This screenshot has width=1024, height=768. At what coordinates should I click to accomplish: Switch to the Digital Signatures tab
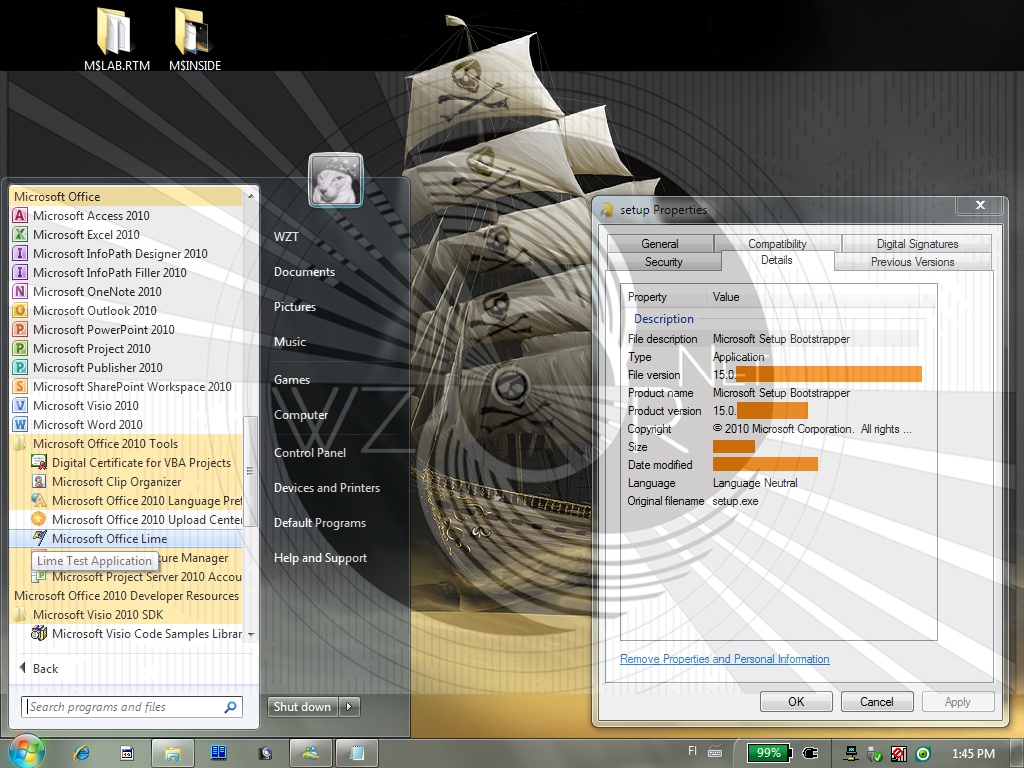tap(917, 244)
